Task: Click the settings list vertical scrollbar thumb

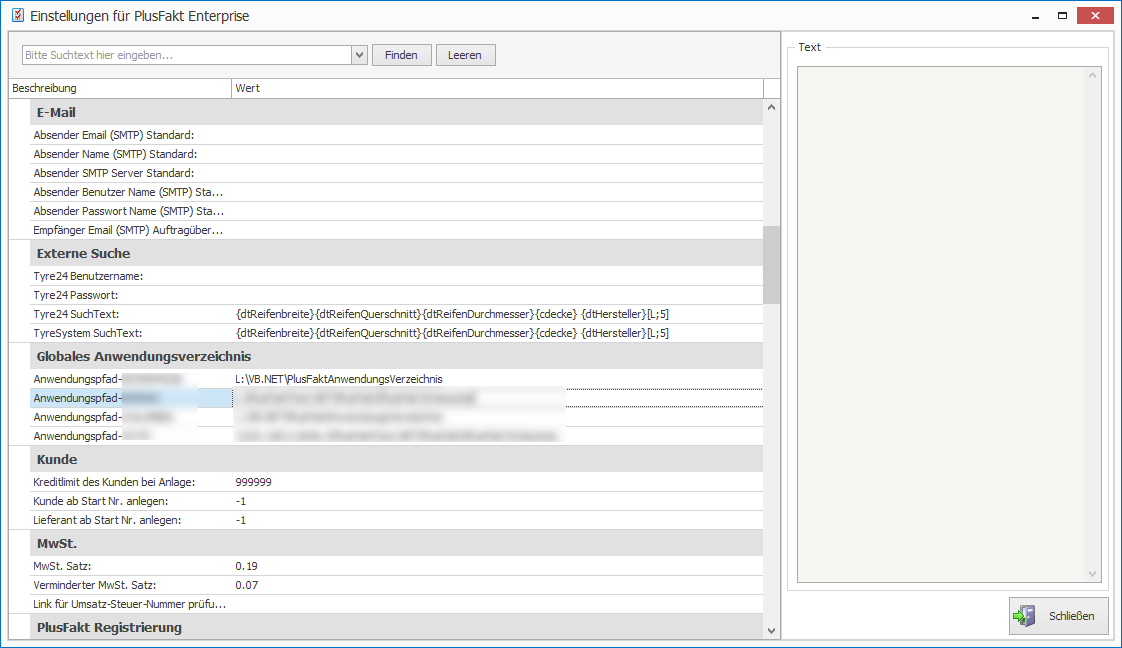Action: (771, 265)
